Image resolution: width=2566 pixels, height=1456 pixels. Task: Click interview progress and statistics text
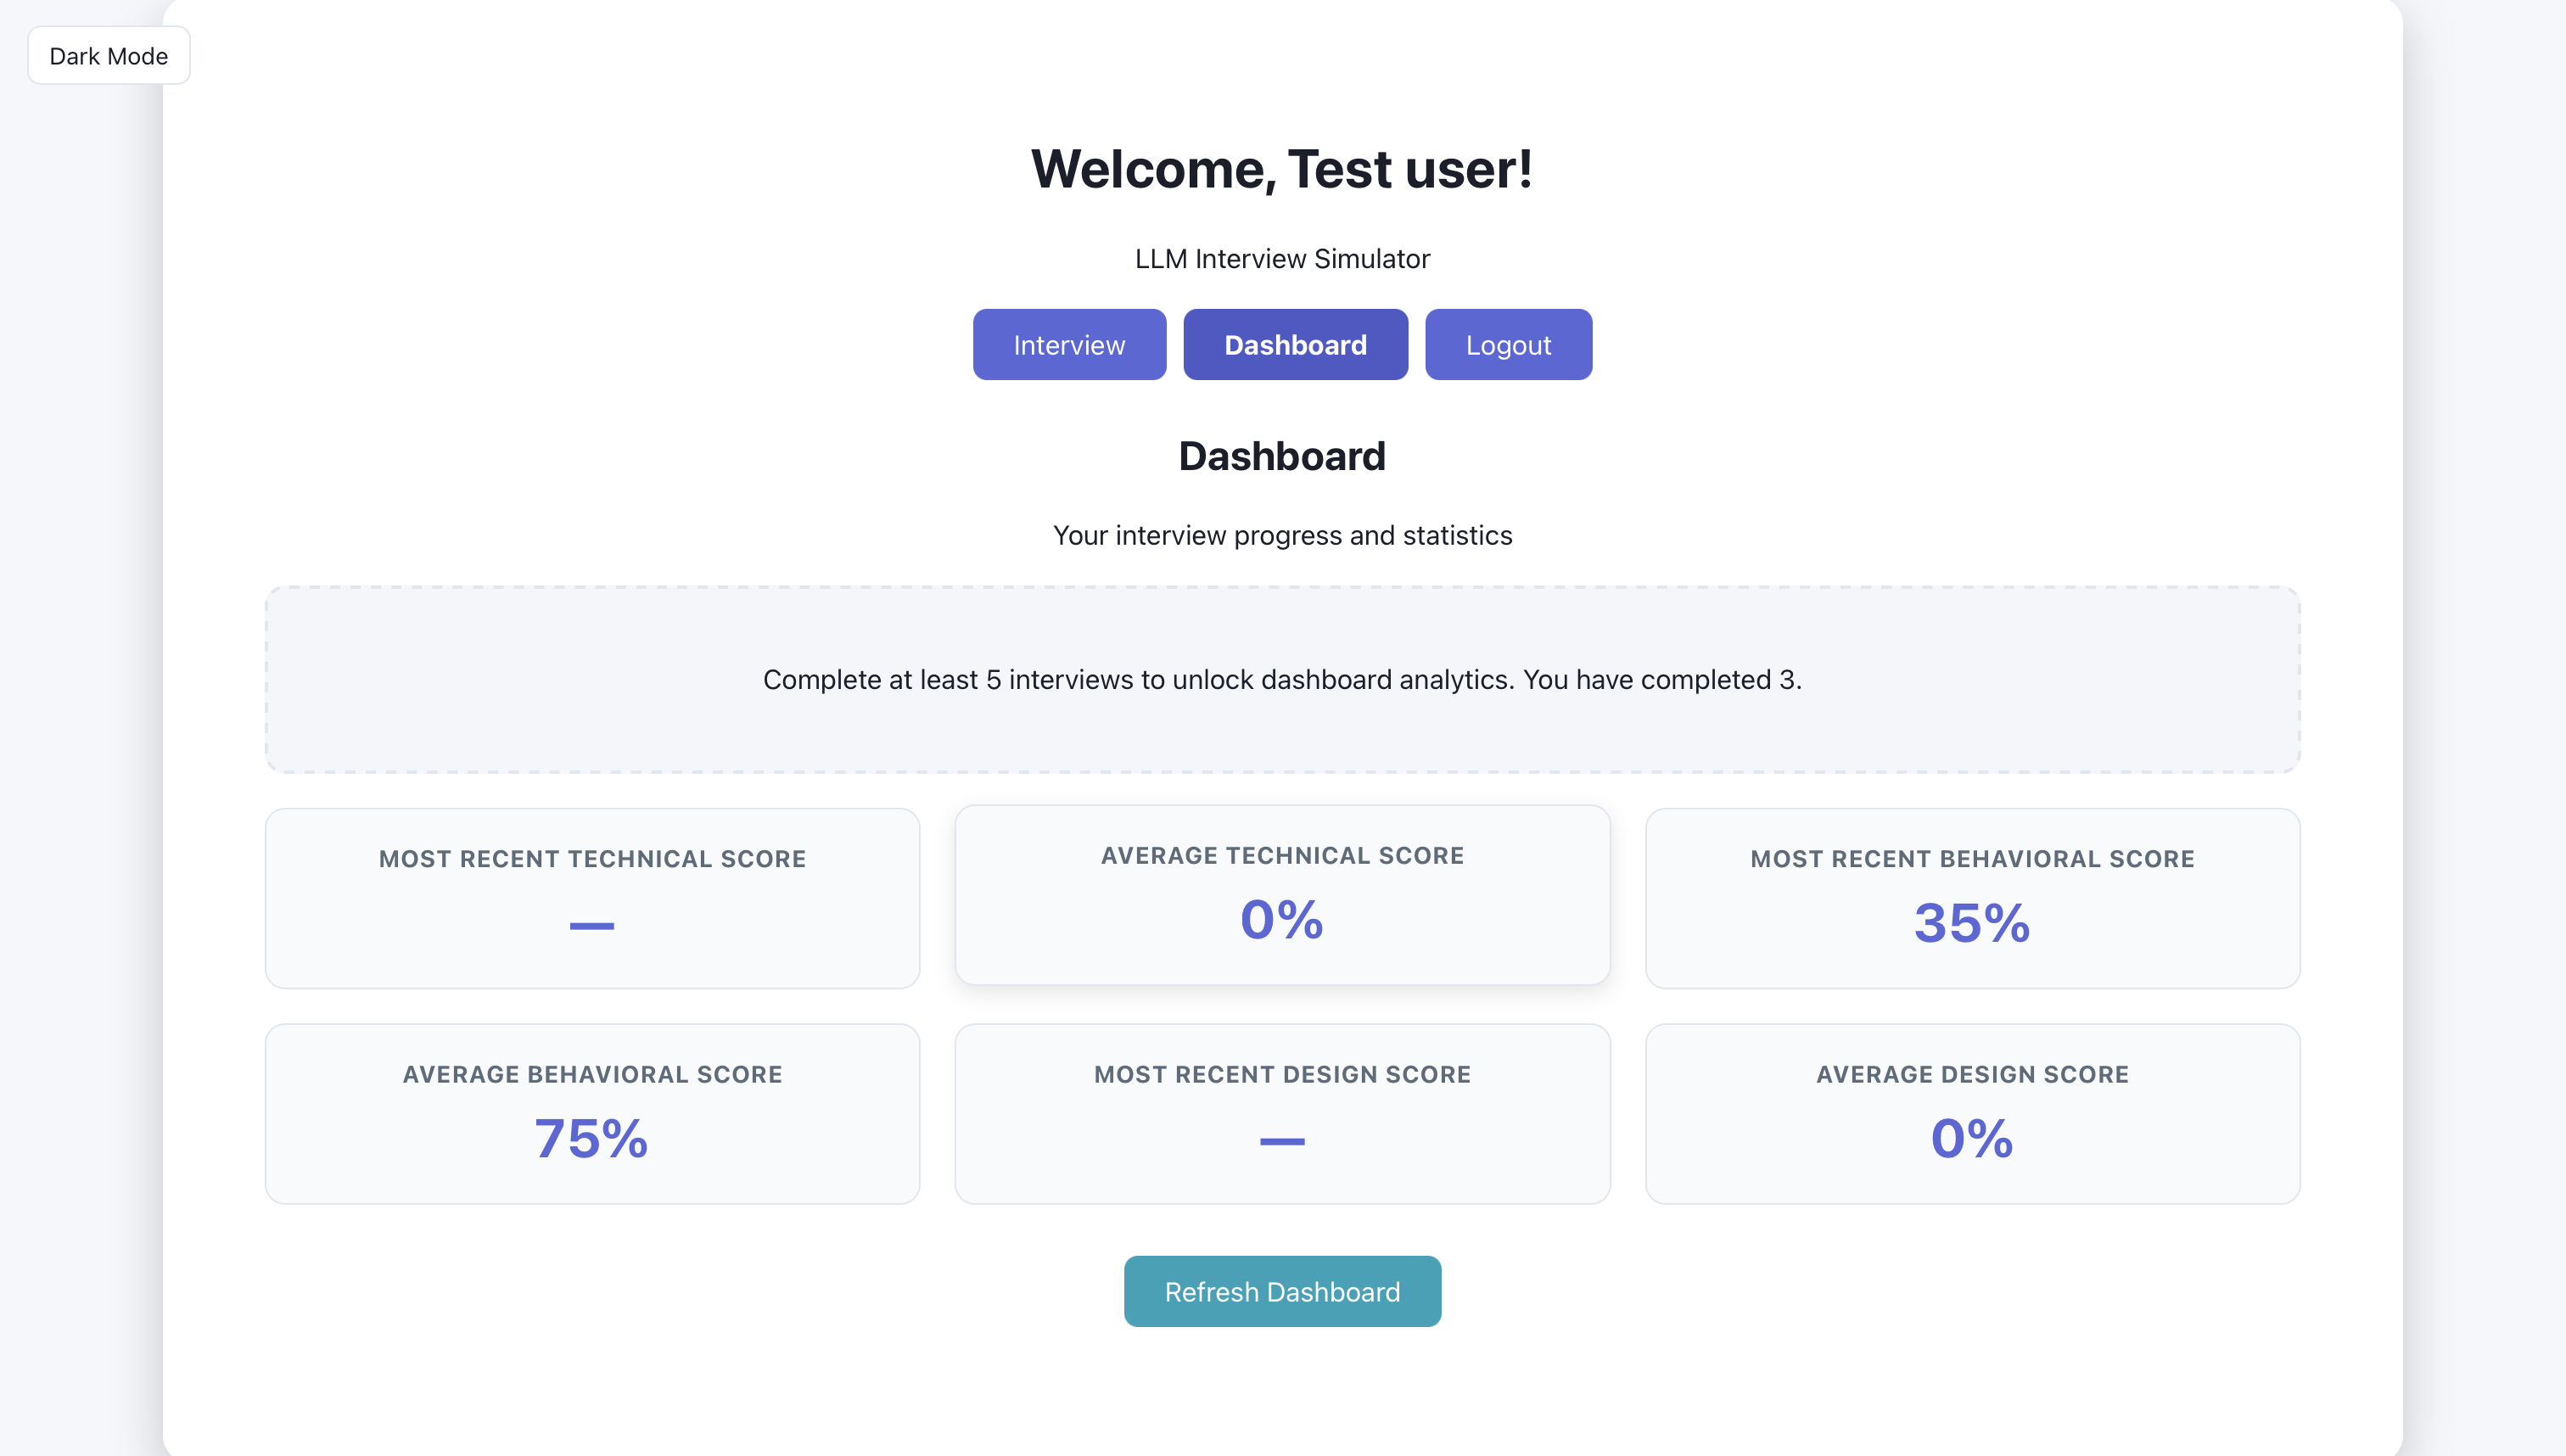coord(1281,536)
